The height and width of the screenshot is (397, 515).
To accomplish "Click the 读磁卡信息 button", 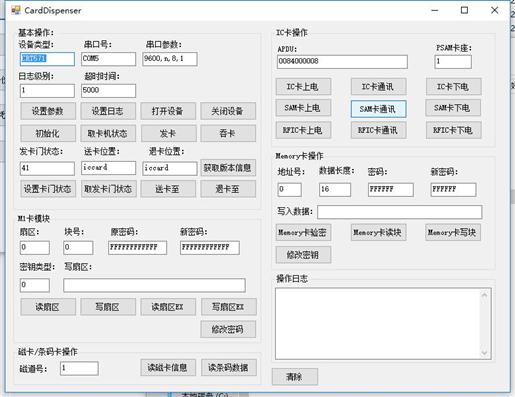I will (168, 368).
